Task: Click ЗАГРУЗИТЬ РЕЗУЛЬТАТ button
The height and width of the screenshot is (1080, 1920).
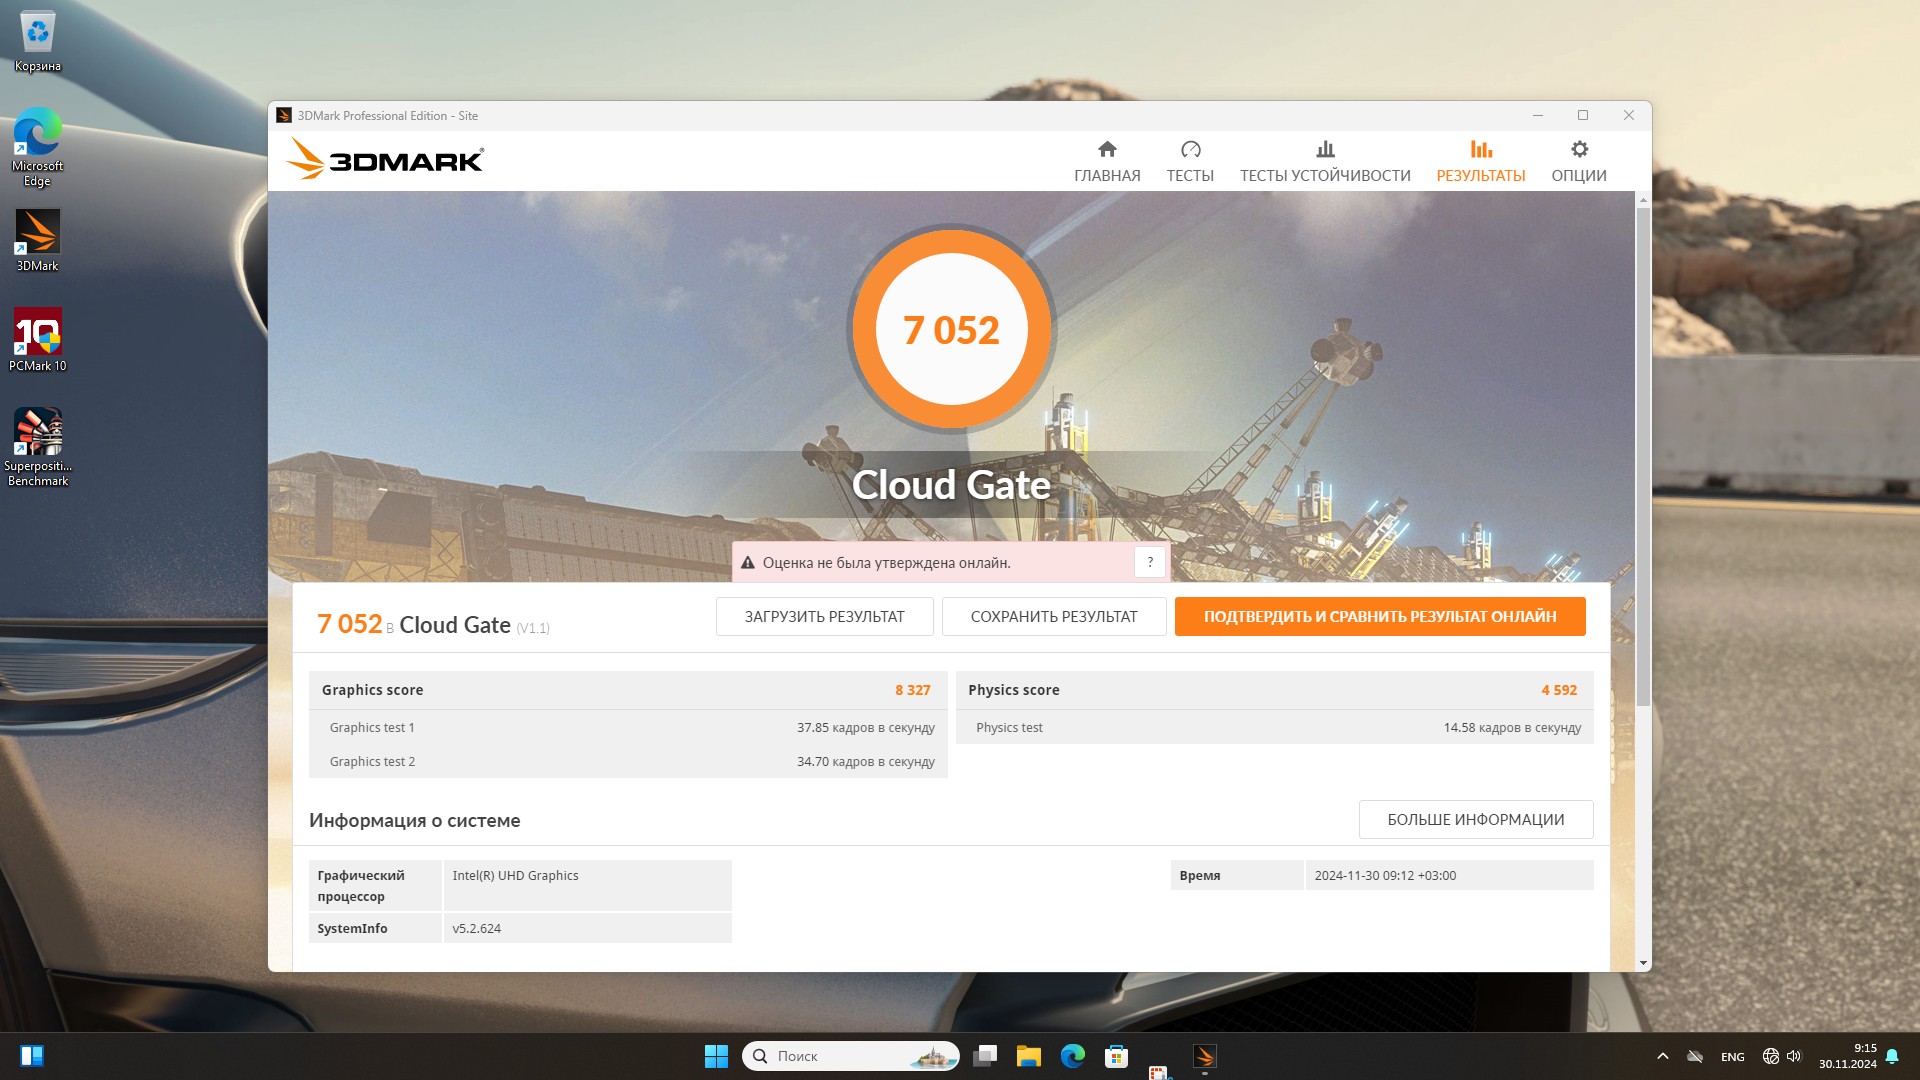Action: (x=824, y=617)
